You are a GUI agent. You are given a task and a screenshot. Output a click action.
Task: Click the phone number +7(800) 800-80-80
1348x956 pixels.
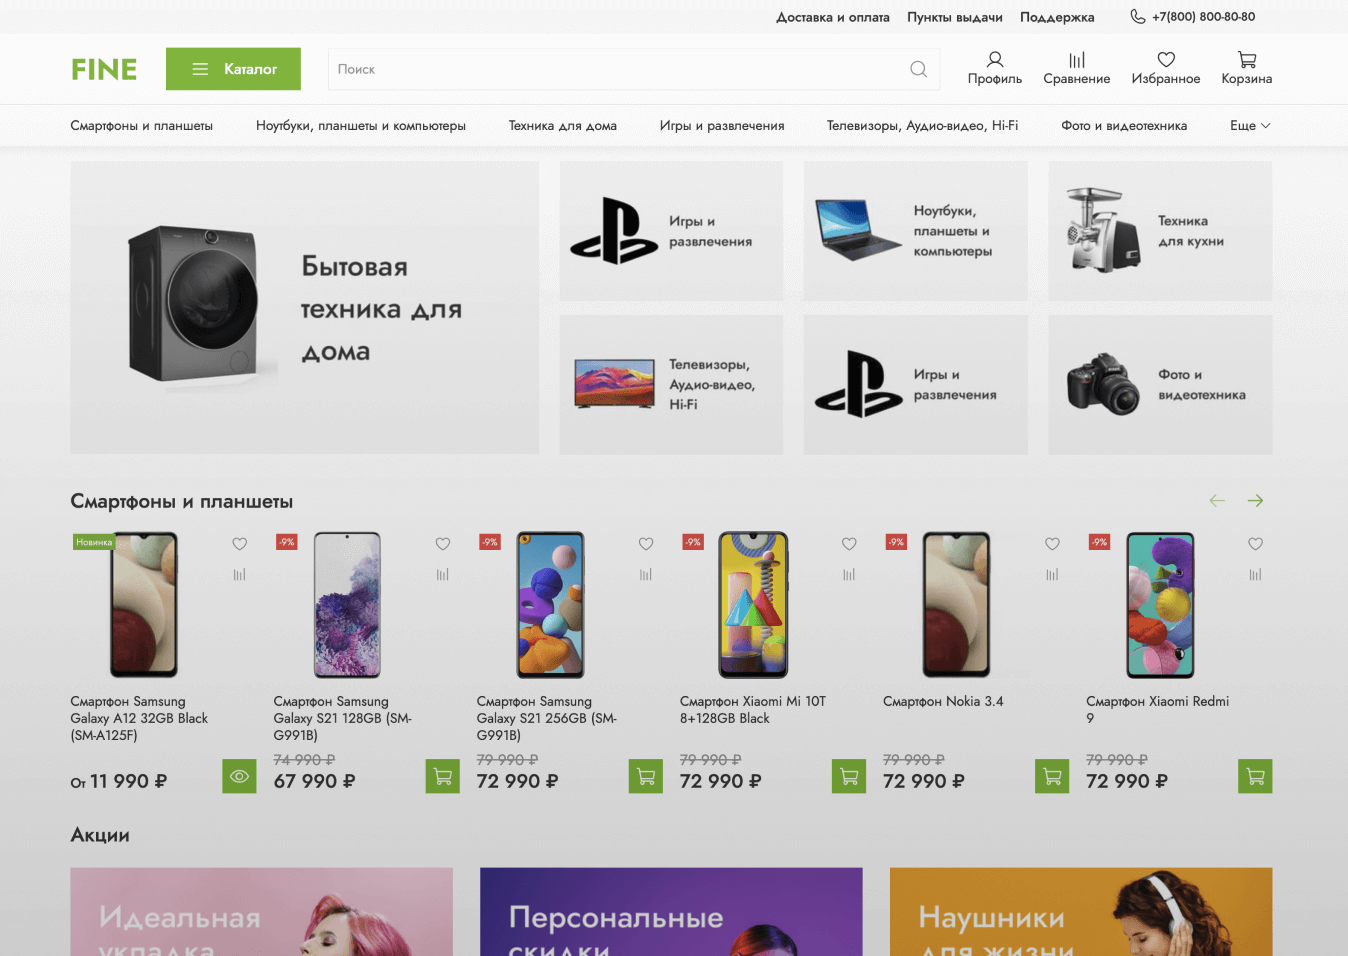[1203, 17]
